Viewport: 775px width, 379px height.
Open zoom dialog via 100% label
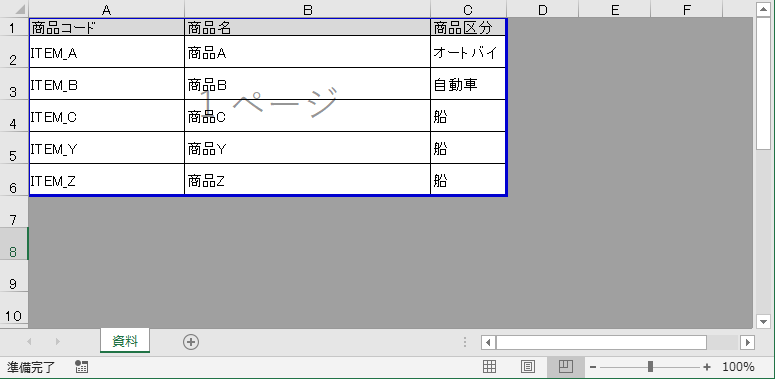pos(738,367)
